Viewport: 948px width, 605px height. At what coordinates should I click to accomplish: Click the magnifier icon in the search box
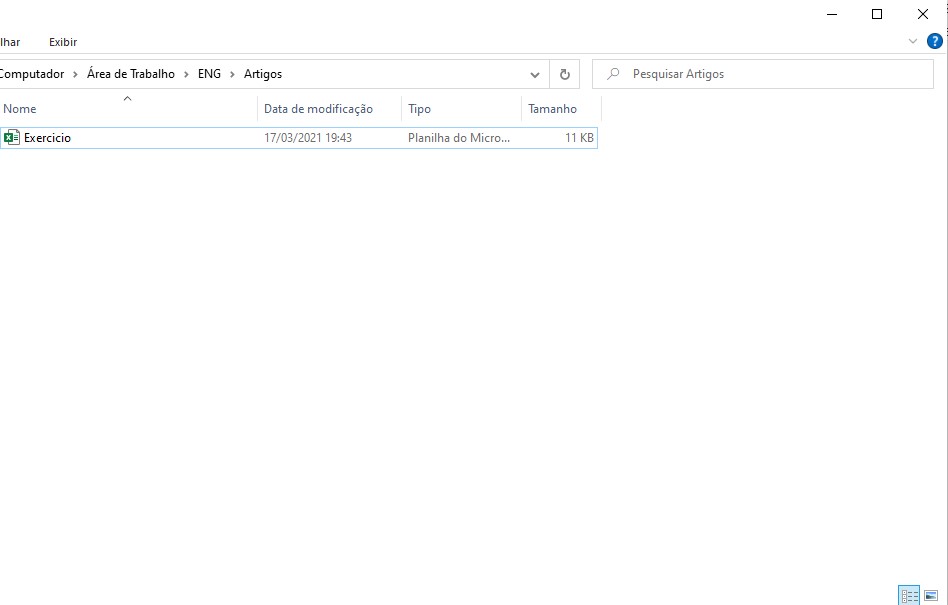[614, 74]
